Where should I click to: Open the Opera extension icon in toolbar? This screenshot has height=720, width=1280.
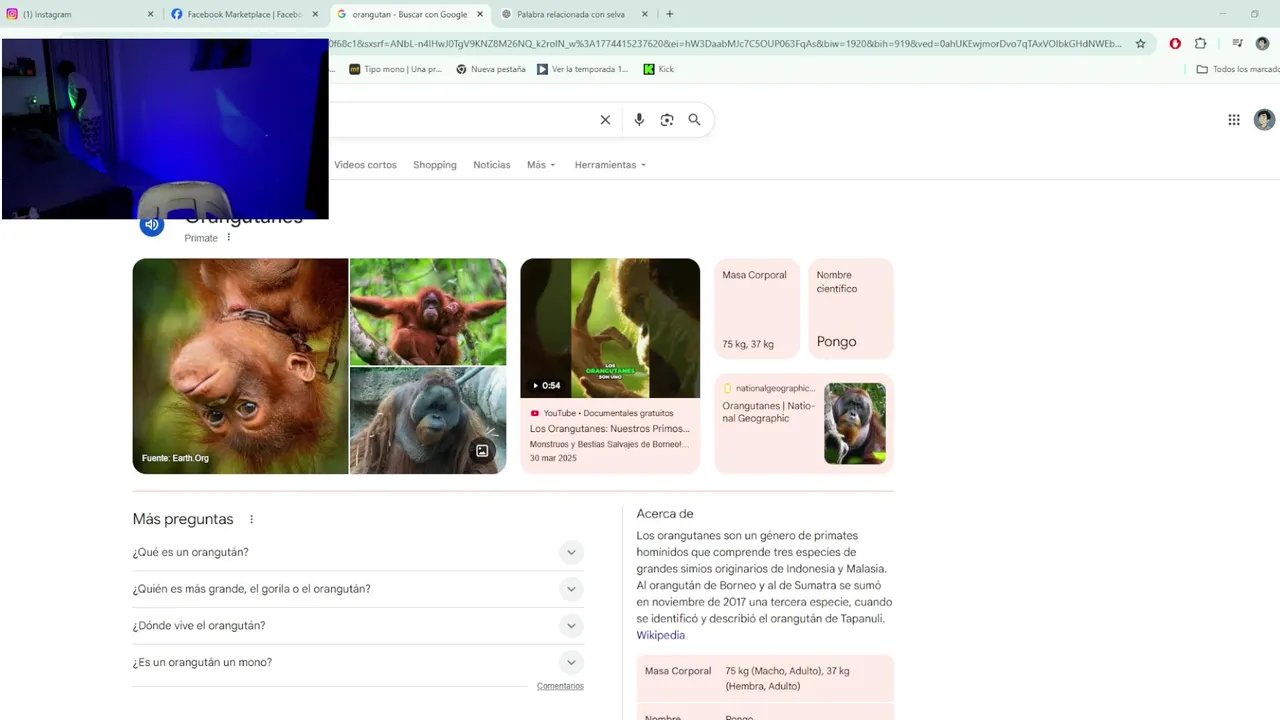(x=1175, y=44)
